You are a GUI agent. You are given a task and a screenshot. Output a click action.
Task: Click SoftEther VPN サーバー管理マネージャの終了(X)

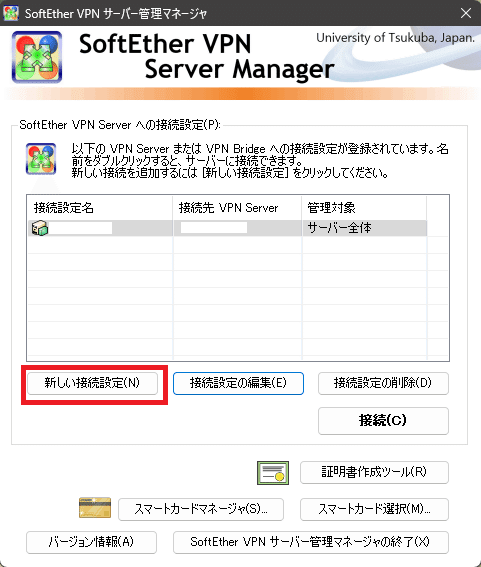(311, 542)
